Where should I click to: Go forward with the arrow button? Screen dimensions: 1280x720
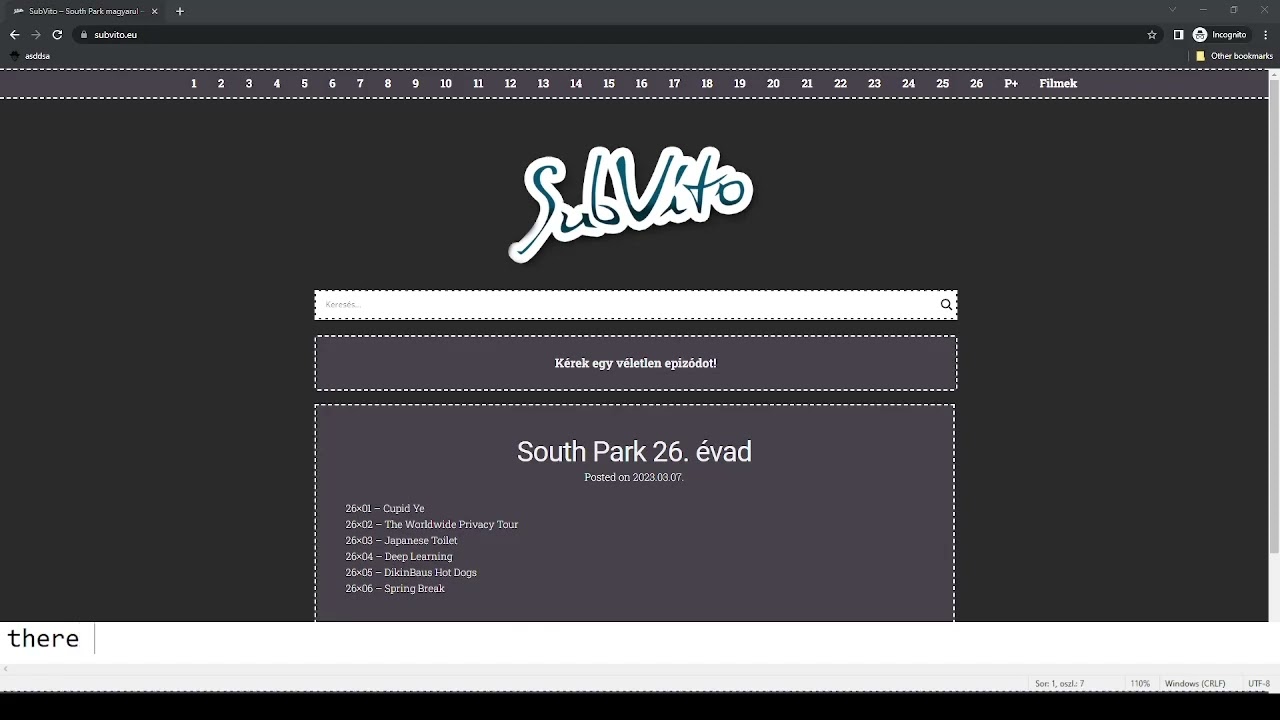click(x=36, y=34)
